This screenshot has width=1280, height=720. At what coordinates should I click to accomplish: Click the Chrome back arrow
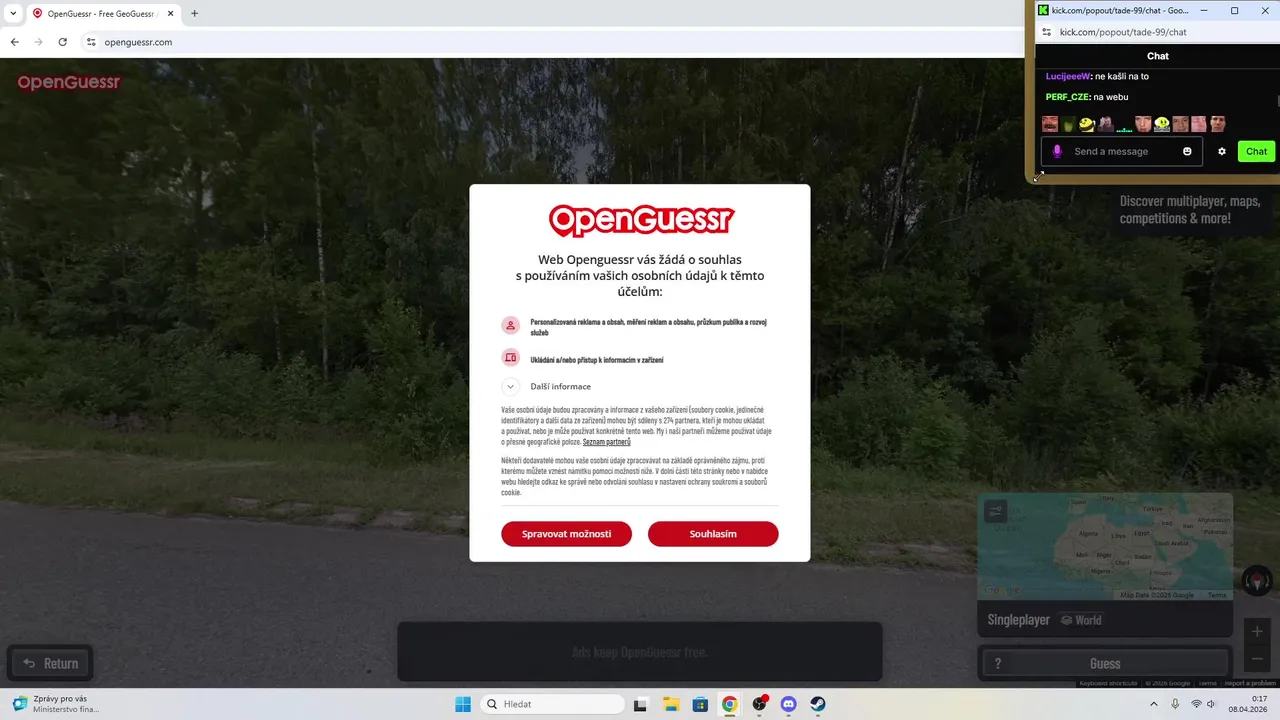(x=14, y=42)
